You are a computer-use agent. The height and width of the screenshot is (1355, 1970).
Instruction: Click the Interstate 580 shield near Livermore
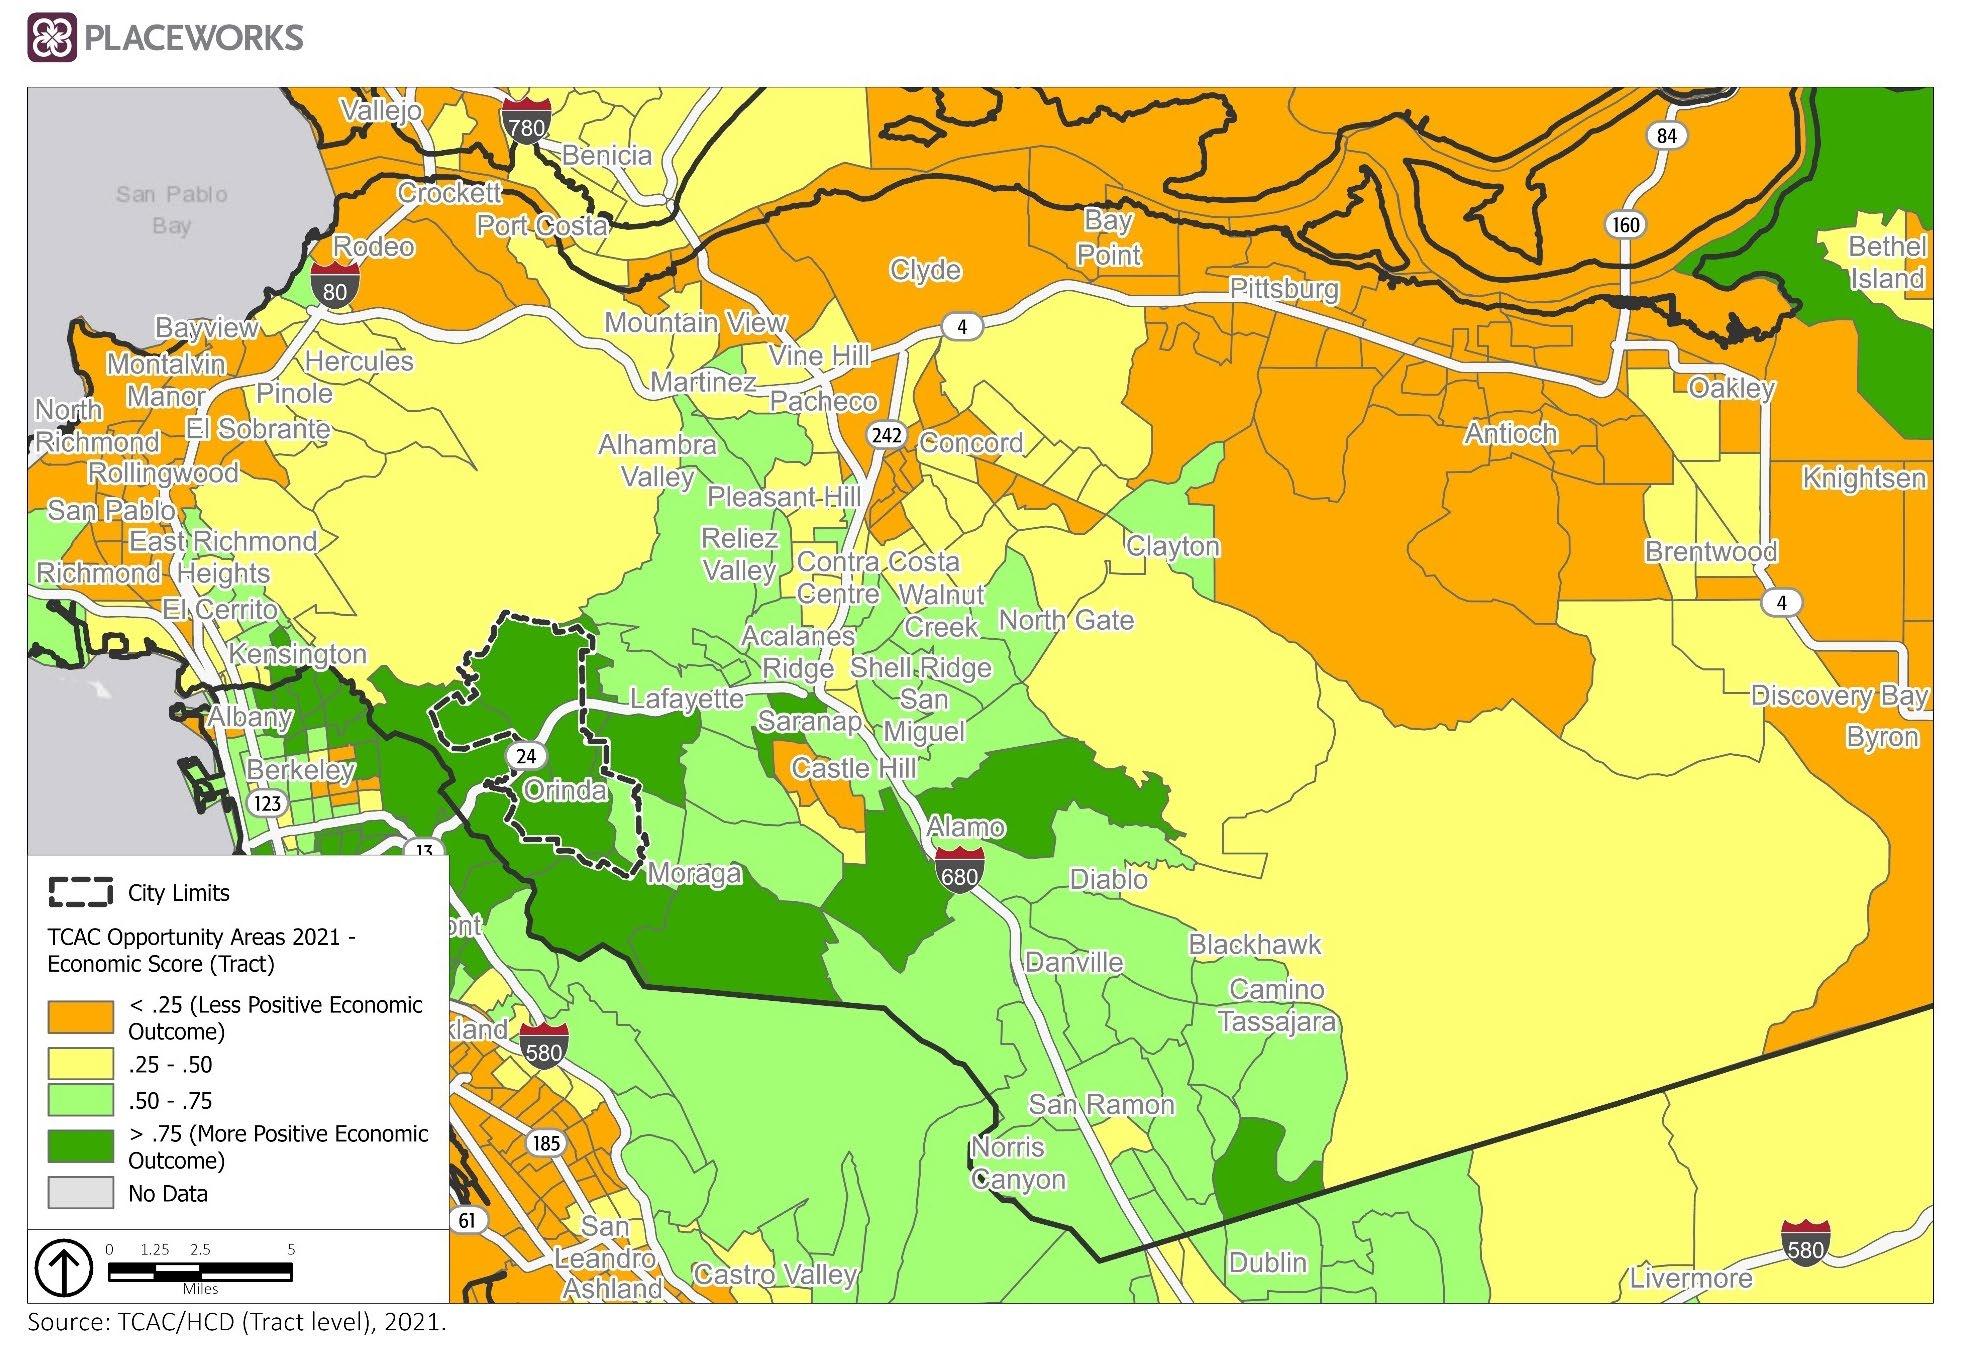[x=1805, y=1244]
